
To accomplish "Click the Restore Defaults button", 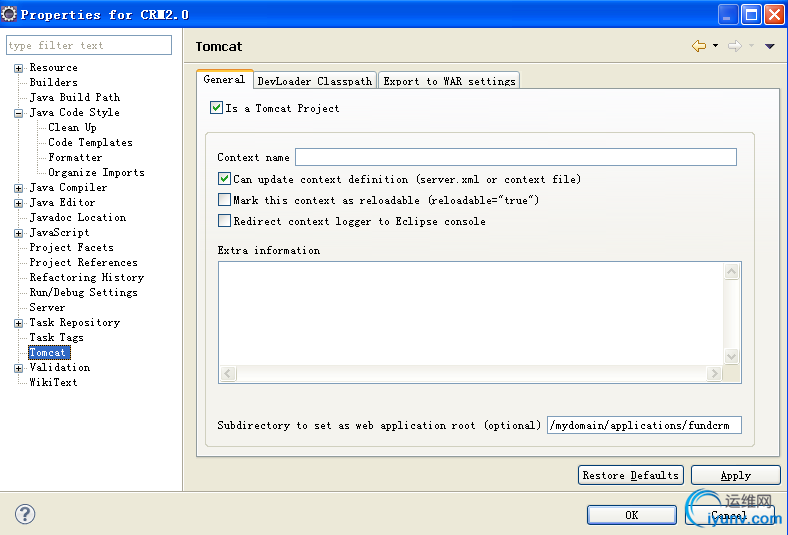I will pyautogui.click(x=630, y=475).
